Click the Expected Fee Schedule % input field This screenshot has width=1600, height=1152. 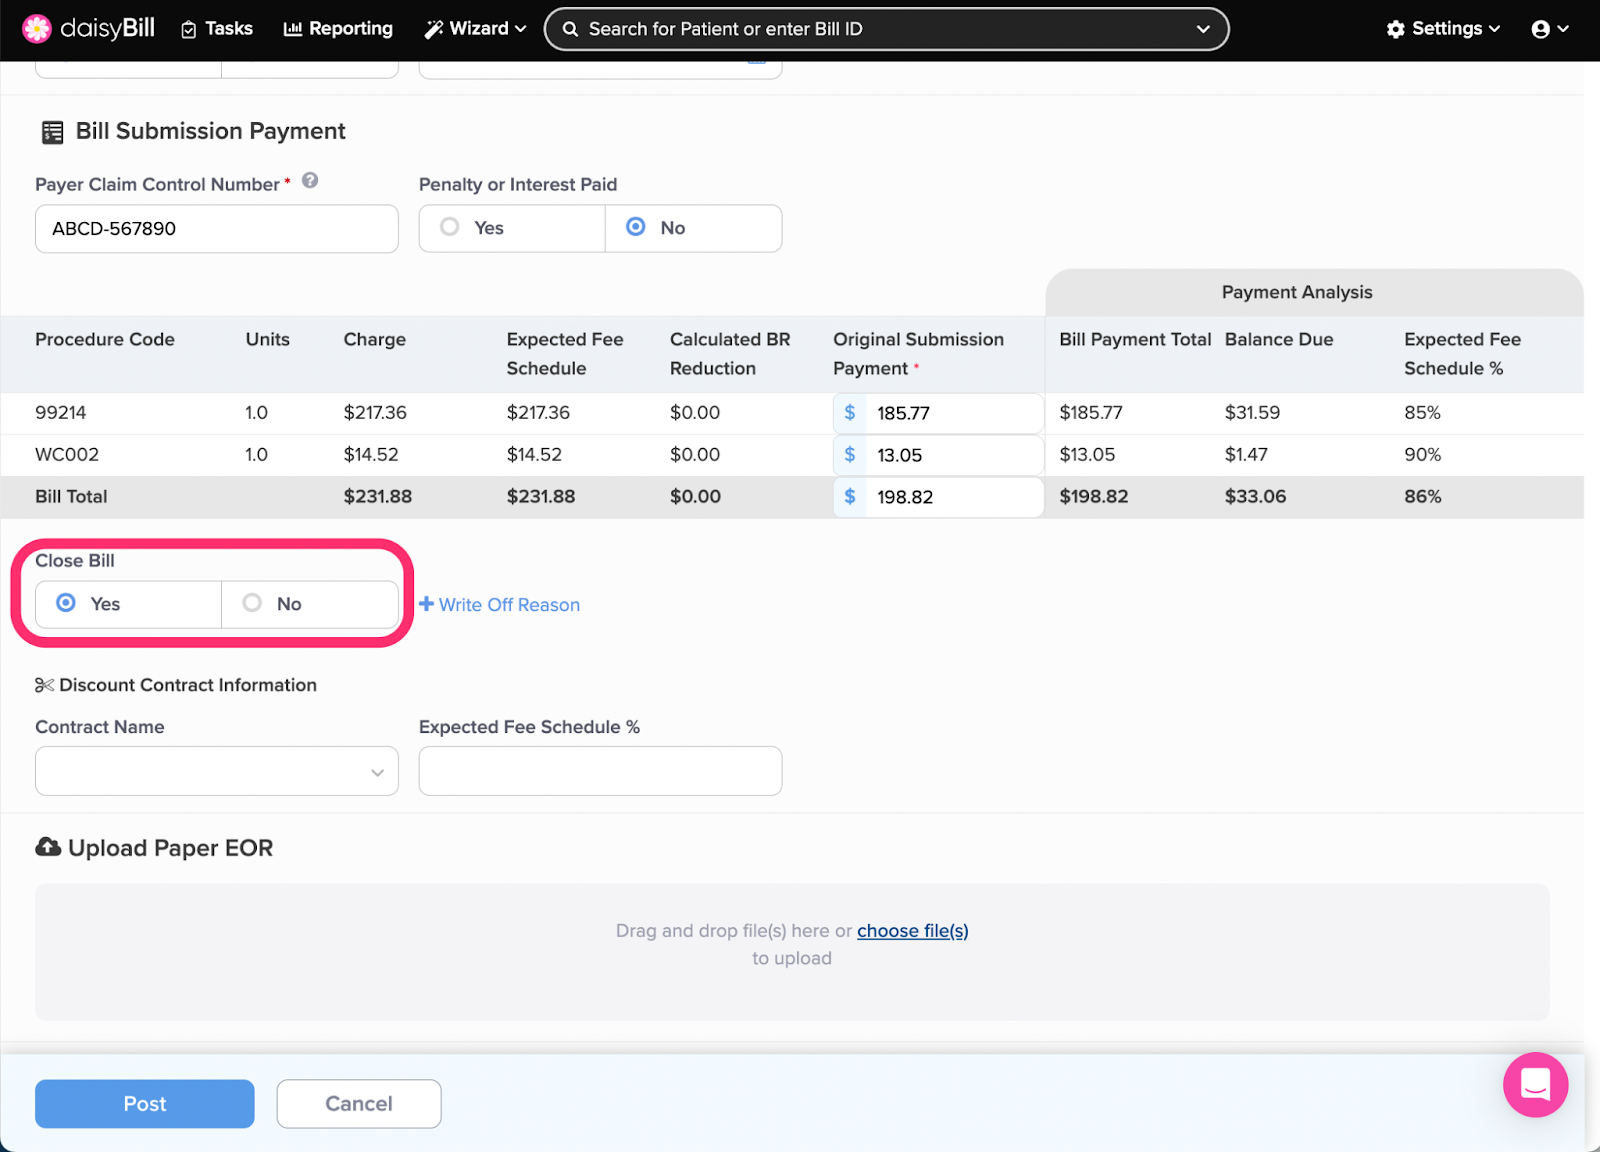click(x=600, y=771)
